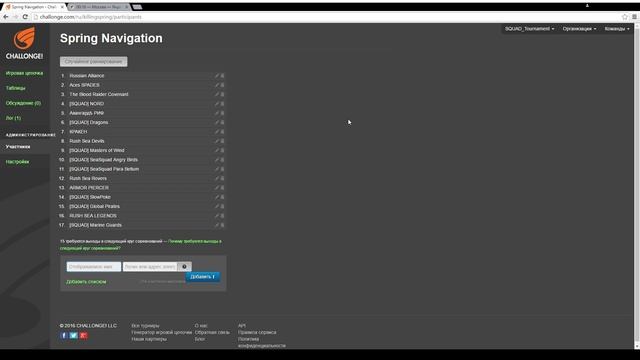Open Challonge Facebook page icon in footer
Screen dimensions: 640x360
click(x=64, y=336)
